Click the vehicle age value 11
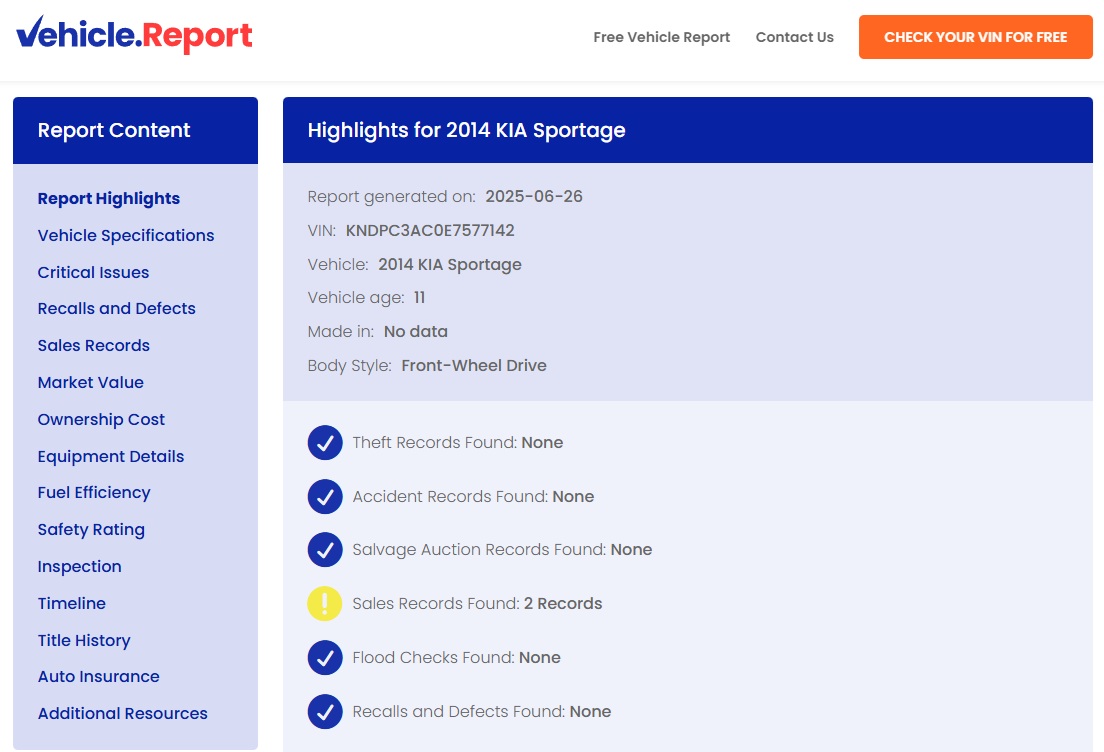 point(420,298)
